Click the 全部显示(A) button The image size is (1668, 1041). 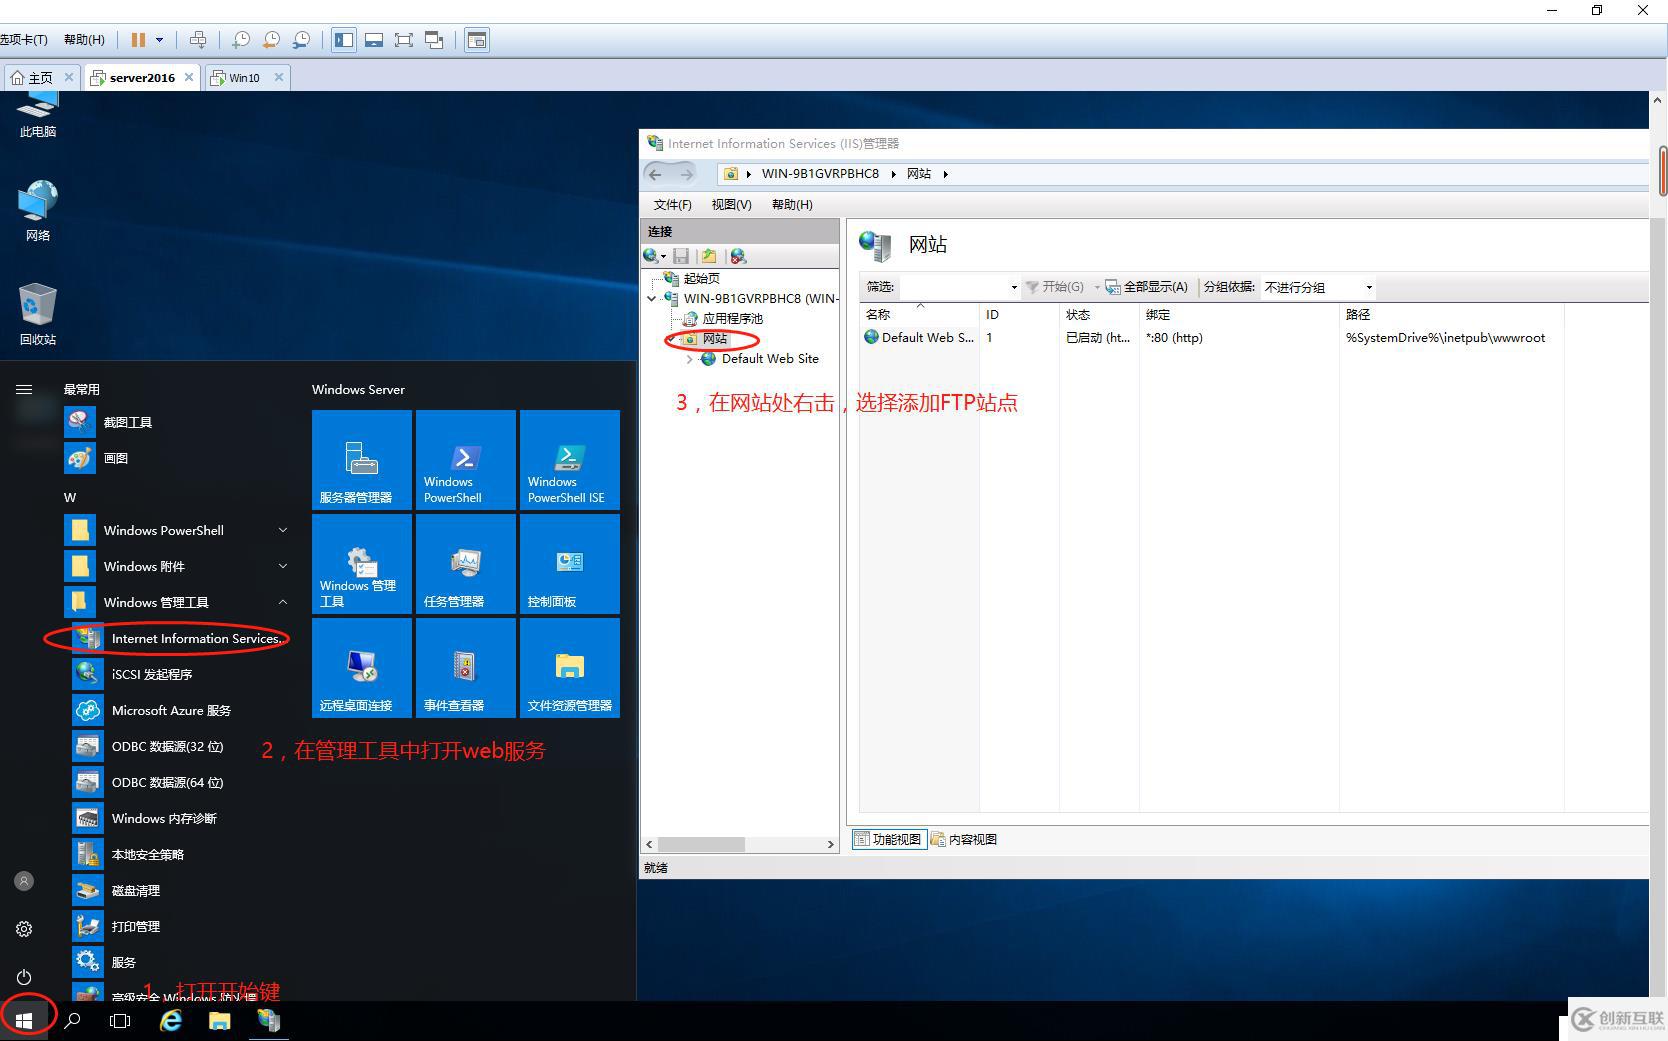click(x=1146, y=287)
